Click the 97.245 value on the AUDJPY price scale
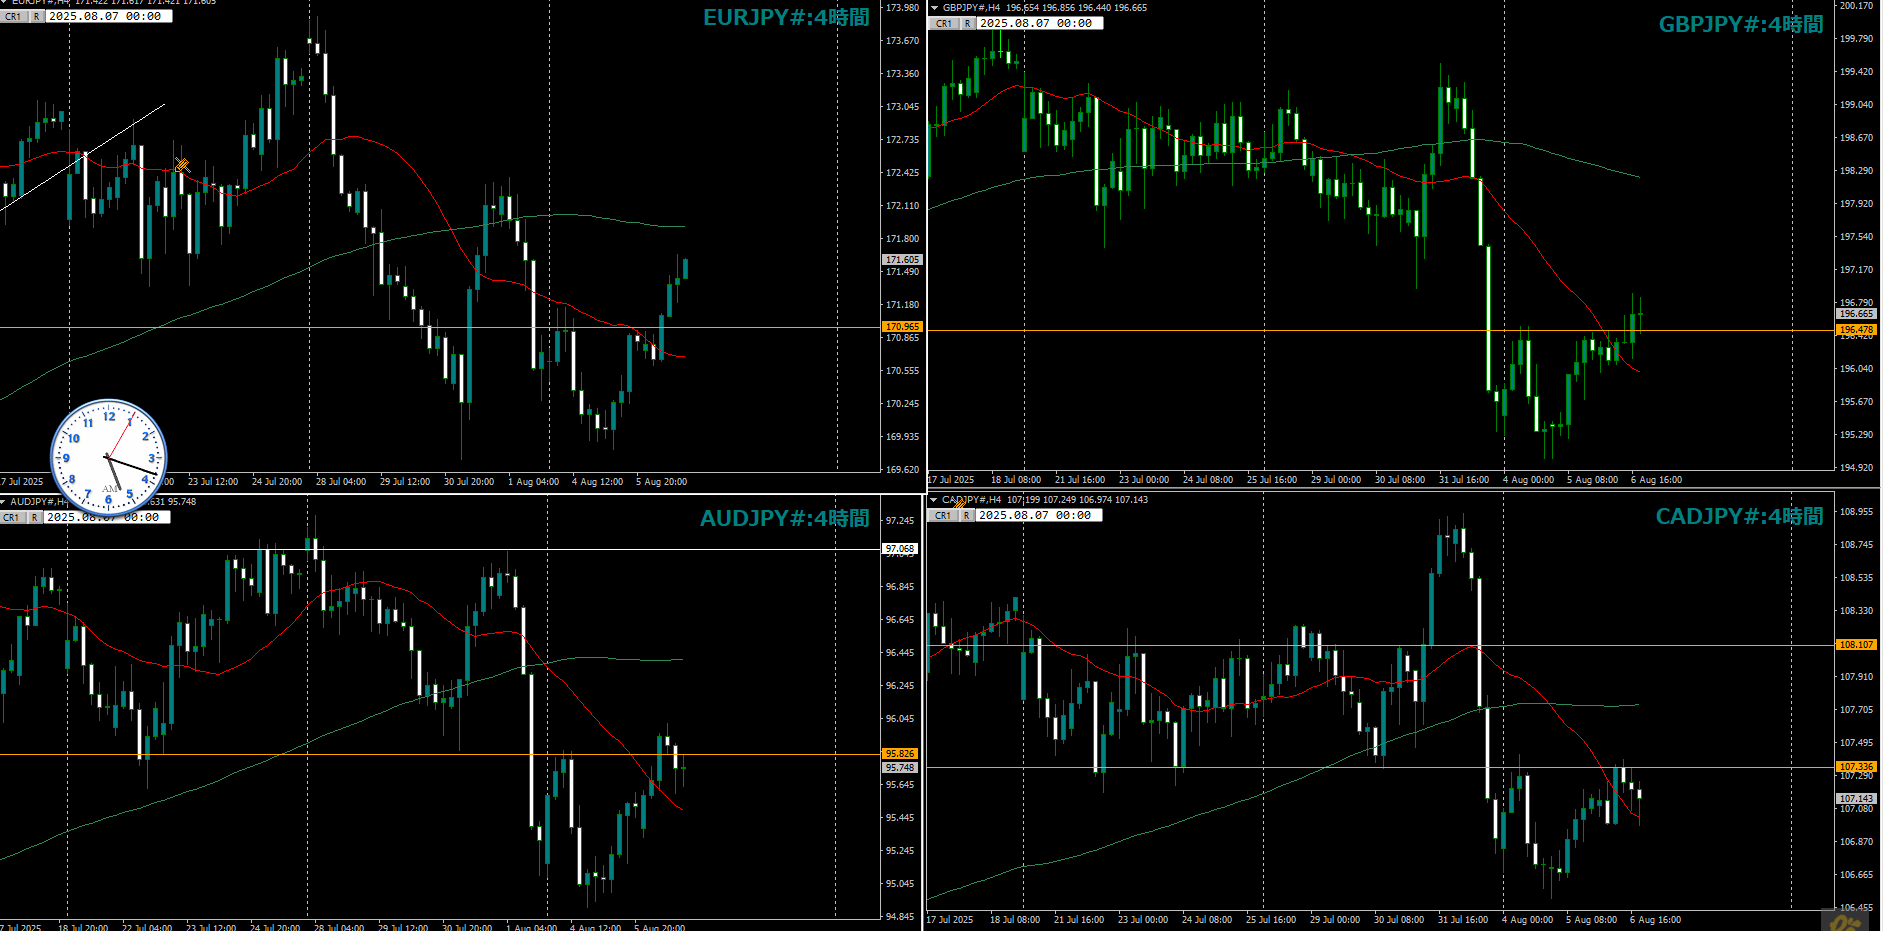The width and height of the screenshot is (1883, 931). (900, 520)
